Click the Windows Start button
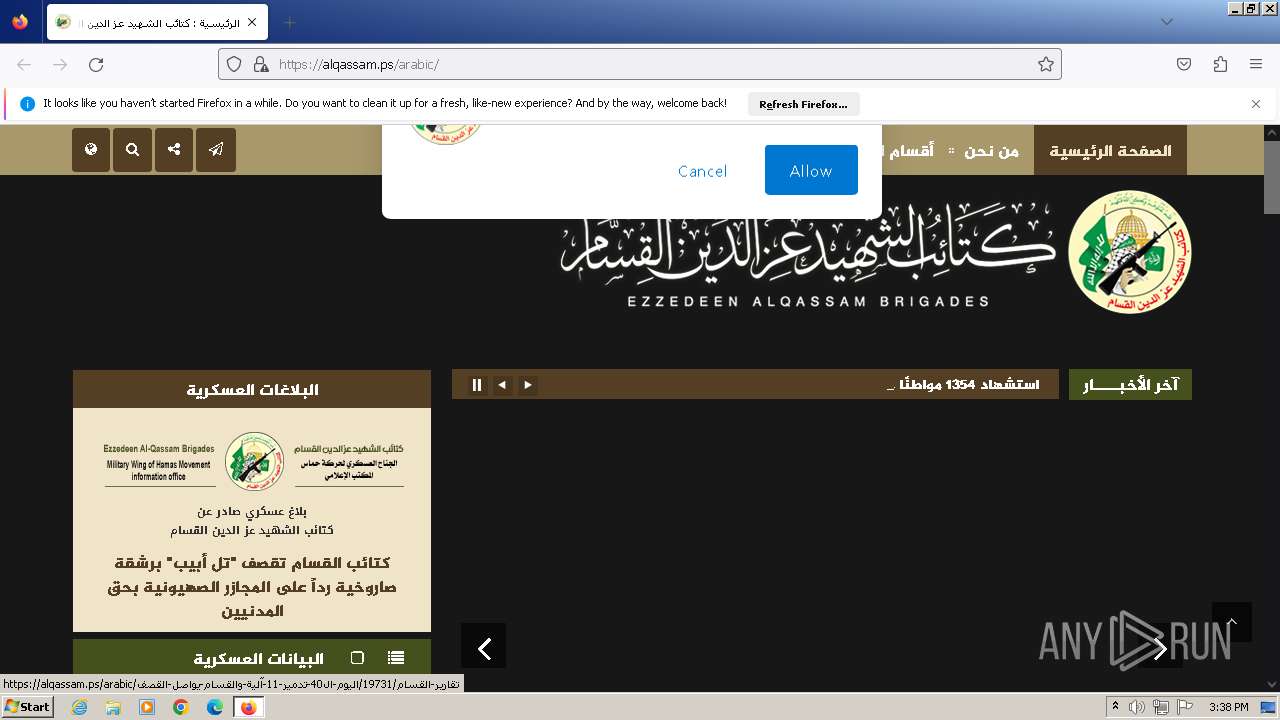Viewport: 1280px width, 720px height. click(x=27, y=707)
